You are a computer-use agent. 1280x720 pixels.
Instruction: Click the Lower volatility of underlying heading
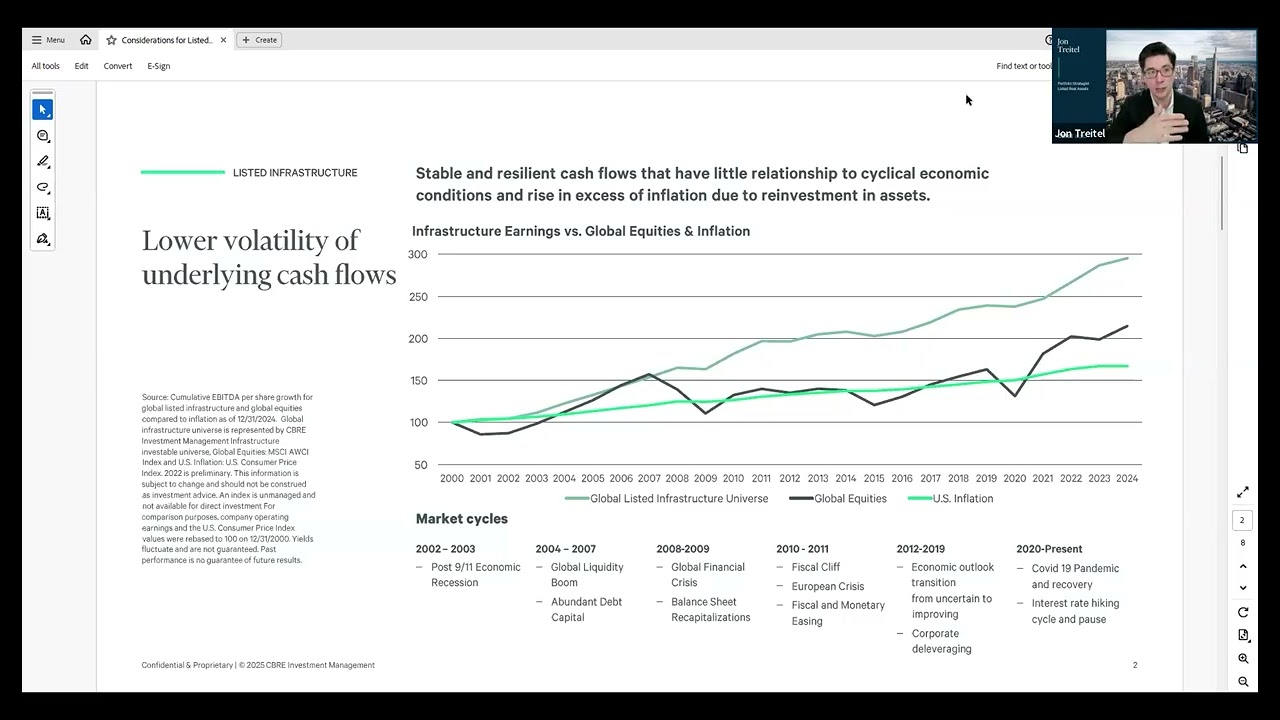269,257
